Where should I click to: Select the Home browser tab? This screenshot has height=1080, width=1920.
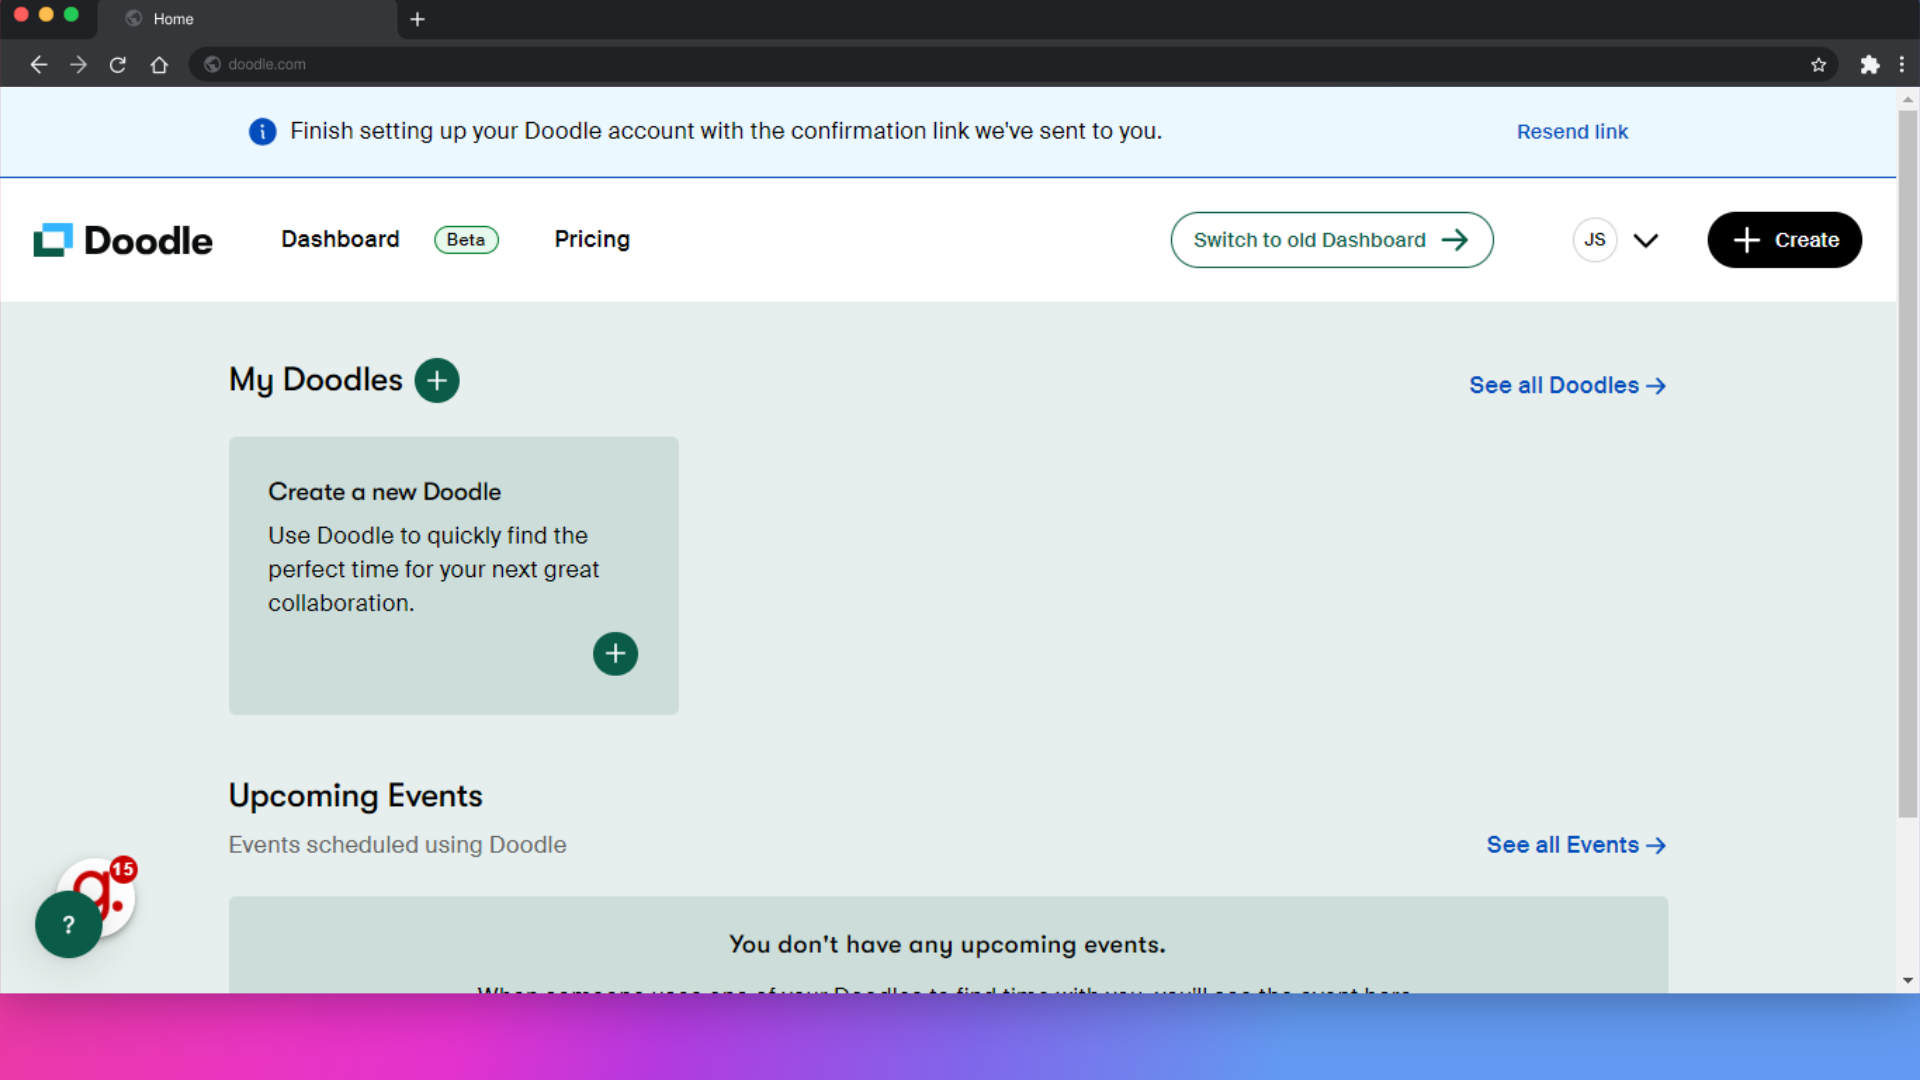tap(247, 19)
